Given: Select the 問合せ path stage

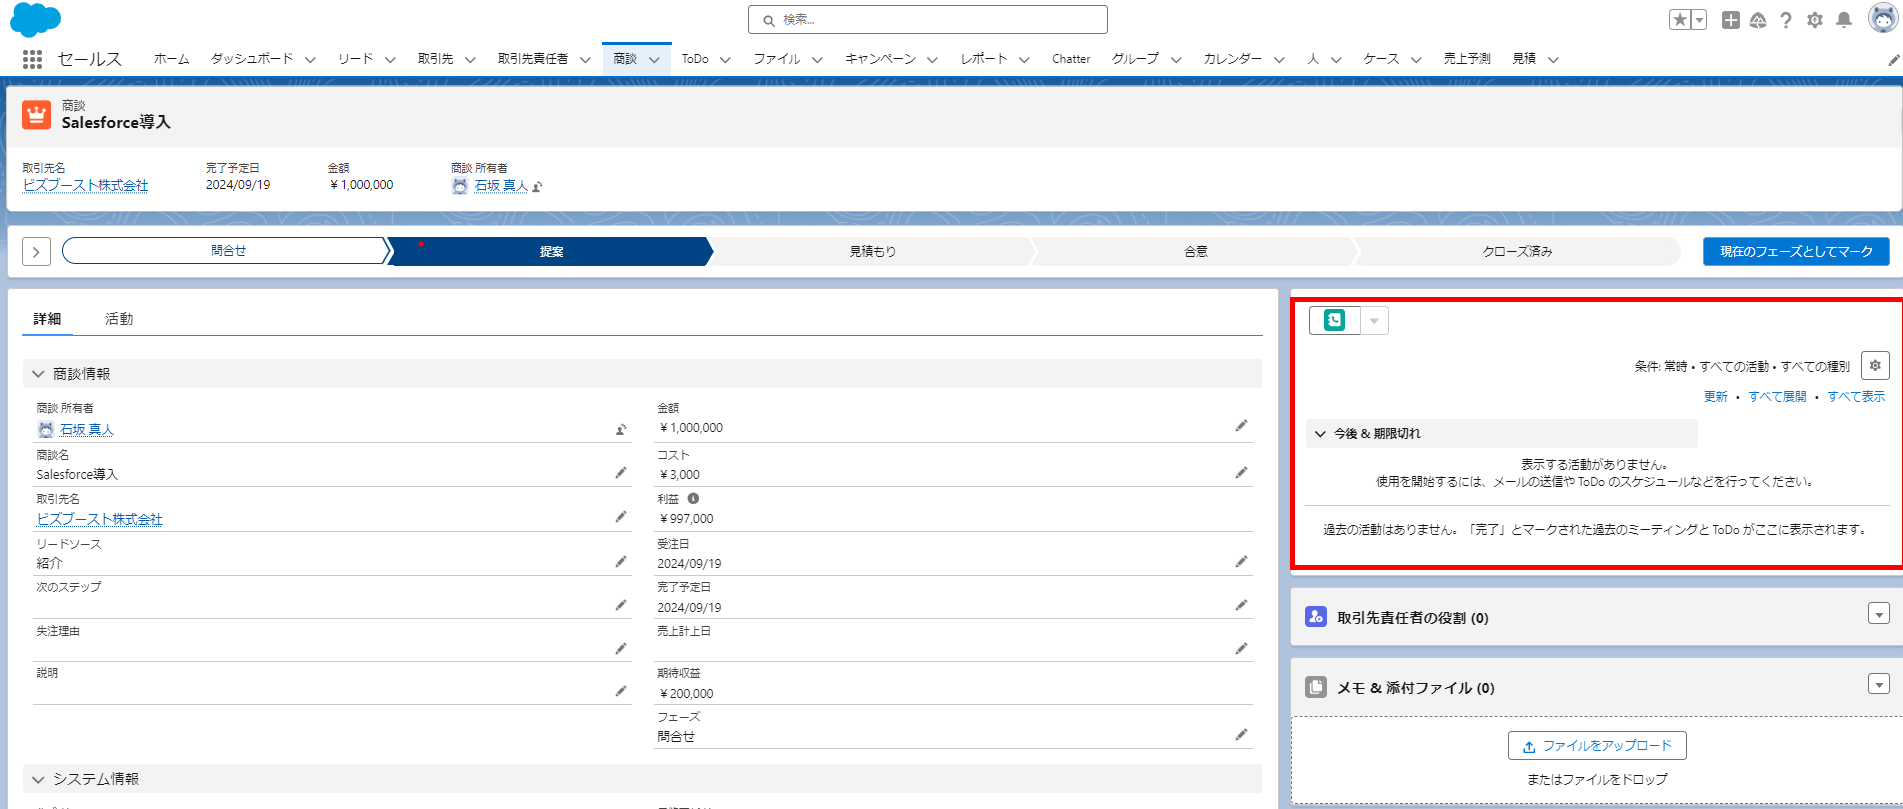Looking at the screenshot, I should (x=227, y=251).
